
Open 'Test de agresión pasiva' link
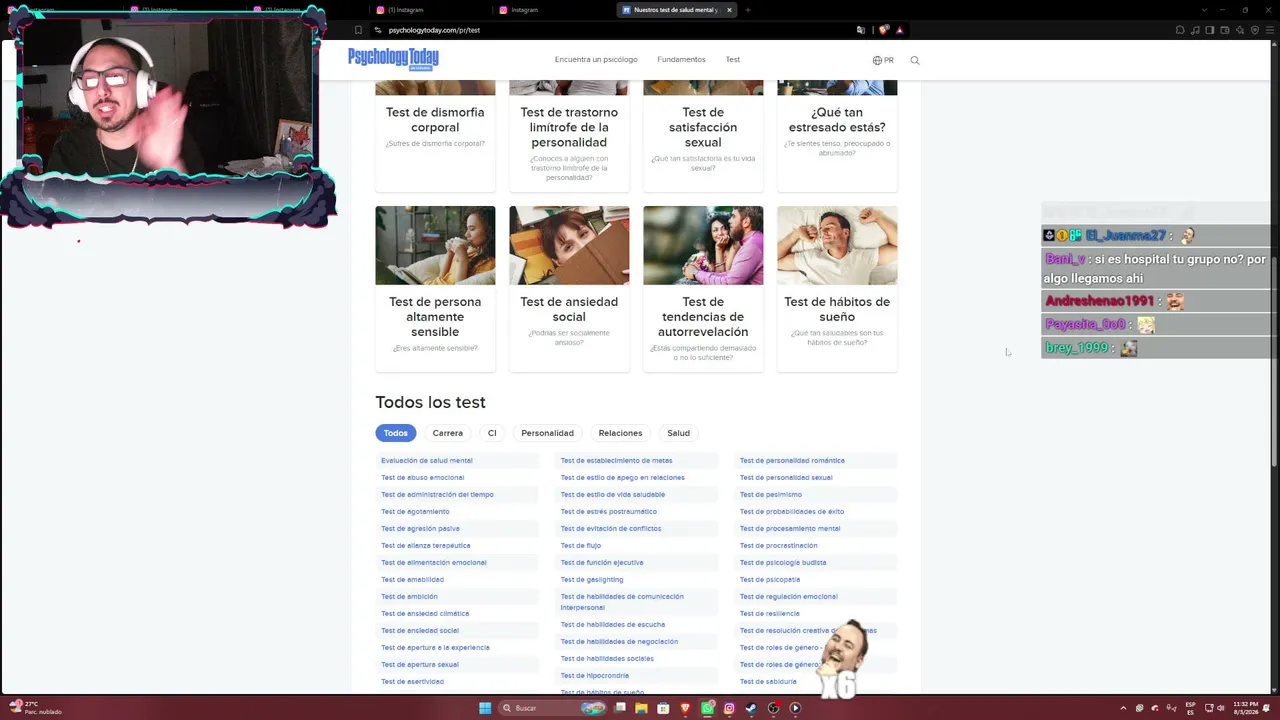(x=420, y=529)
